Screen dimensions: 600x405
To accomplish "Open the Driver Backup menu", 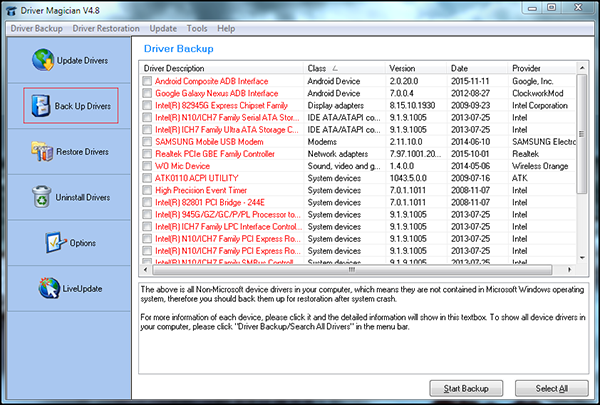I will point(36,28).
